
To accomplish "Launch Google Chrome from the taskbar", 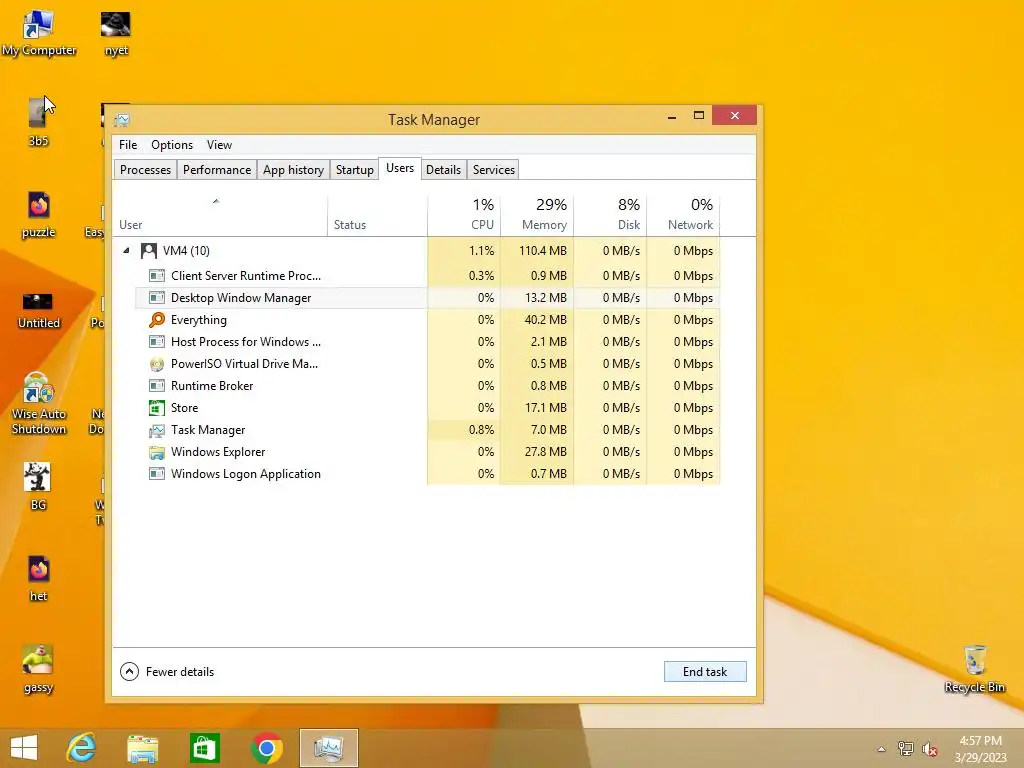I will [x=266, y=748].
